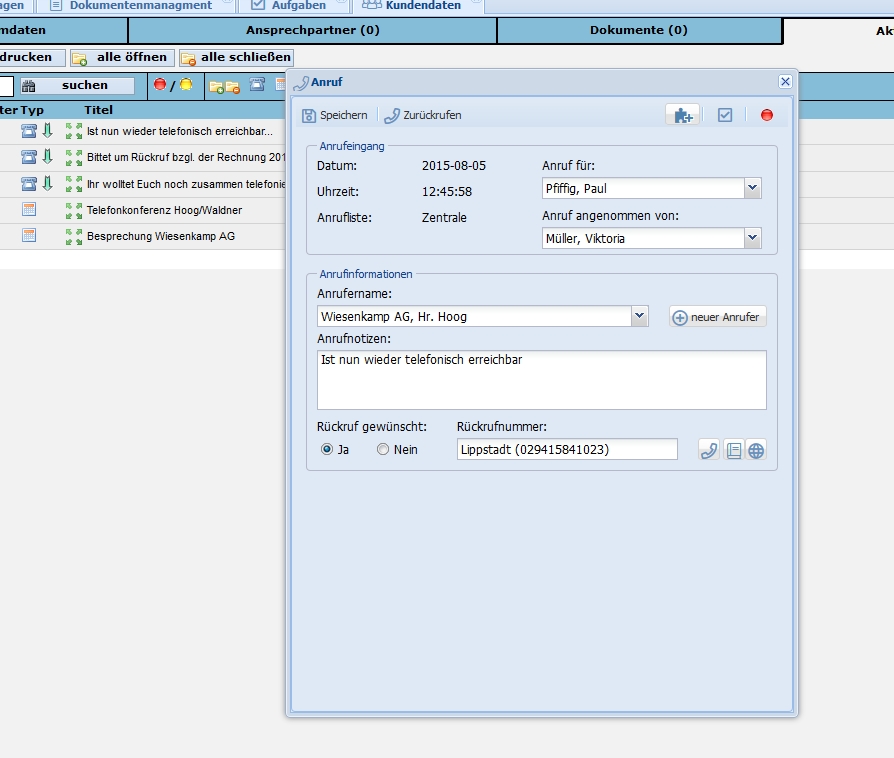894x758 pixels.
Task: Open the 'Anruf für' dropdown
Action: pyautogui.click(x=752, y=188)
